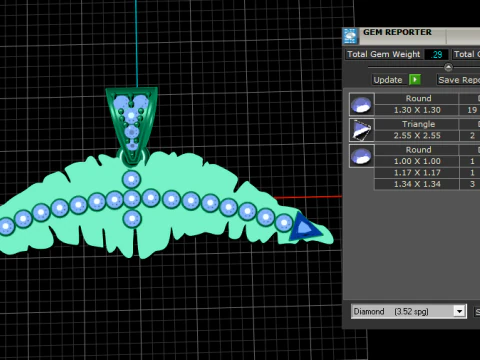Select the blue triangle gem on the leaf tip
The image size is (480, 360).
click(304, 227)
